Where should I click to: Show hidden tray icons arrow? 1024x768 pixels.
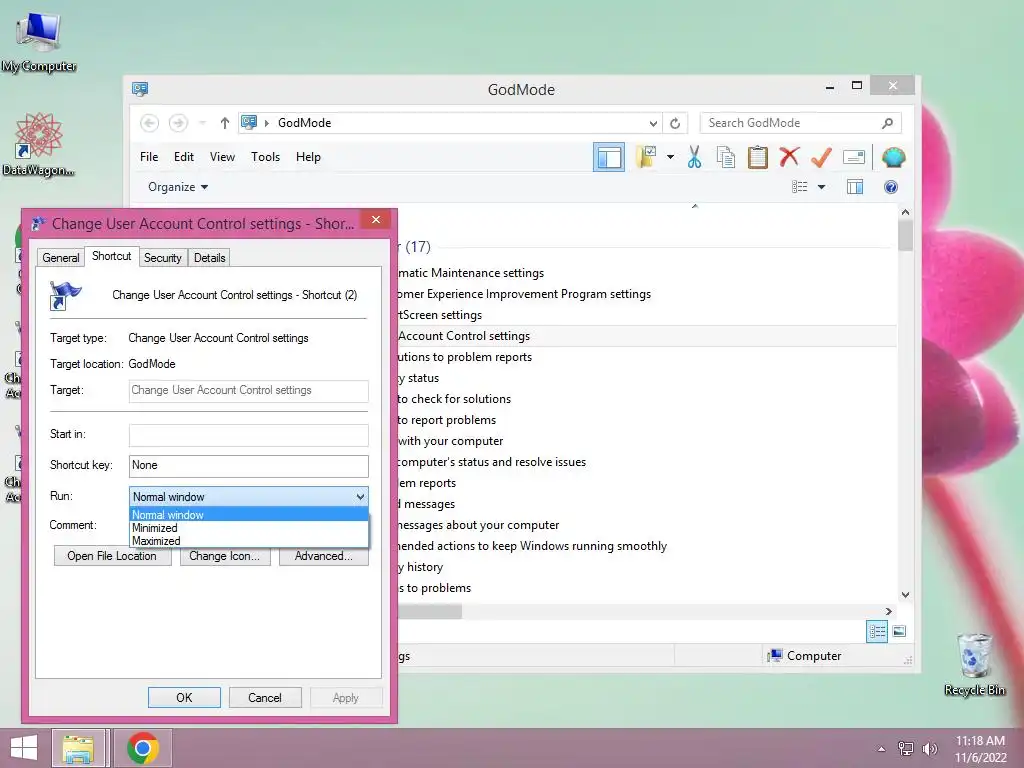point(881,749)
